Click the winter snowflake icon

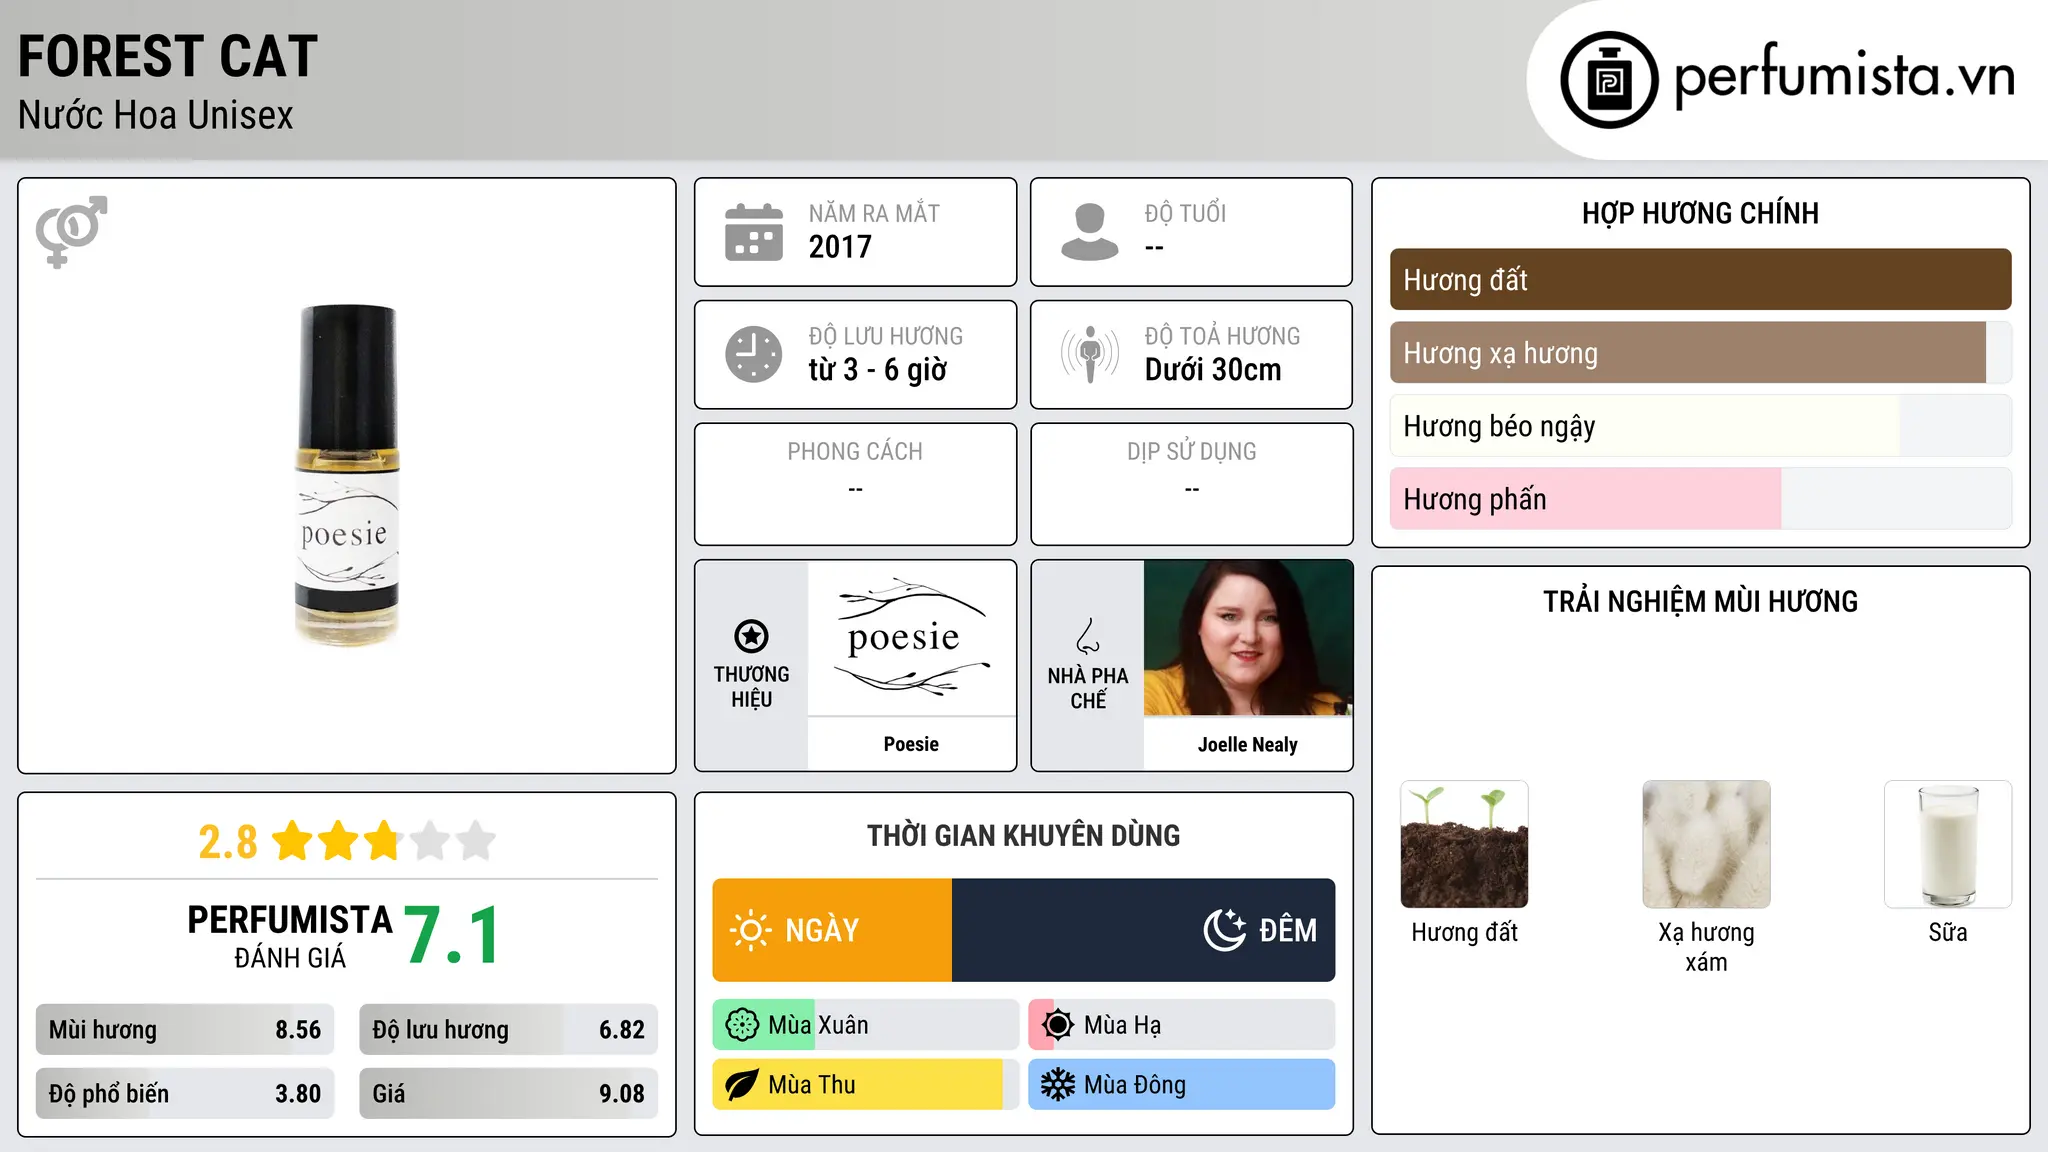click(1058, 1085)
